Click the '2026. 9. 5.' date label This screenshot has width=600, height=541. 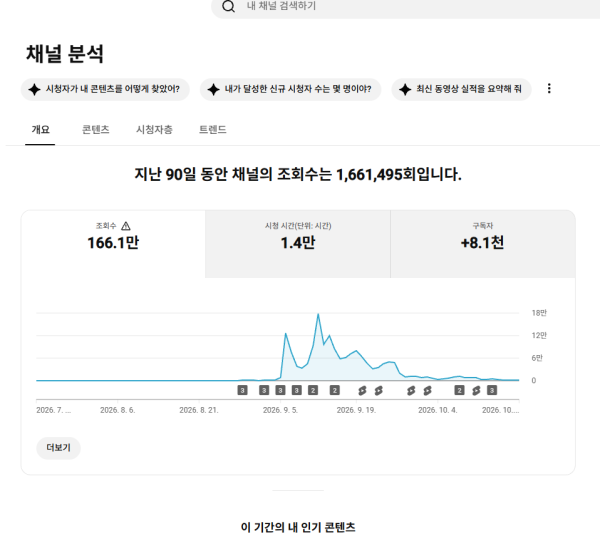coord(280,410)
